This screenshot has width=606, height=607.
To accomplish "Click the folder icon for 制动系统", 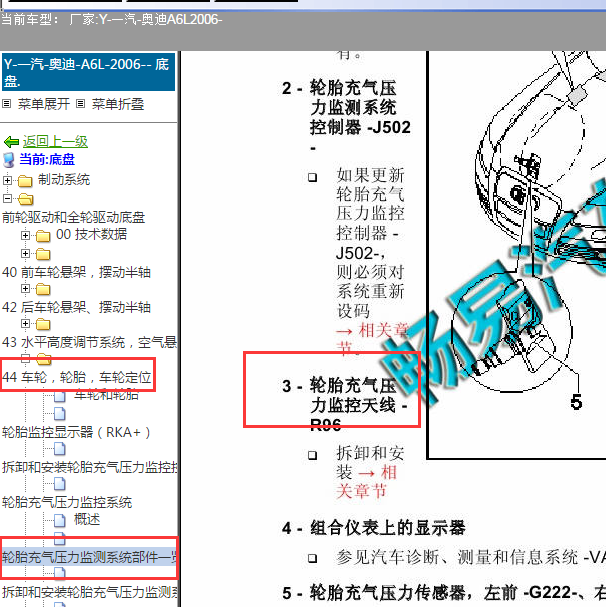I will [x=25, y=180].
